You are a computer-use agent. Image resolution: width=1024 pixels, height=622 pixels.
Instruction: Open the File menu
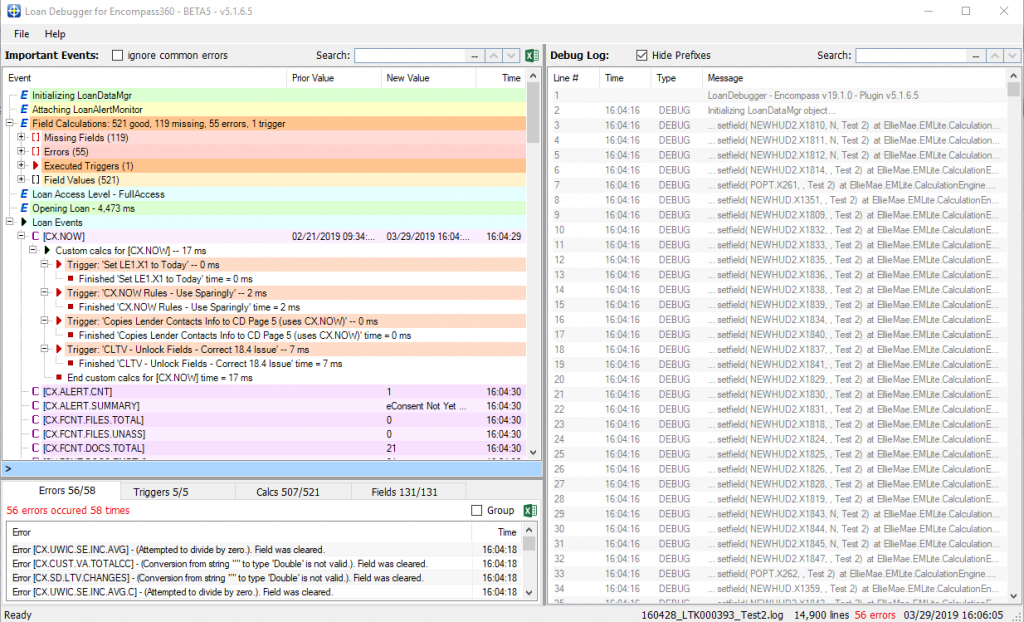click(x=20, y=33)
